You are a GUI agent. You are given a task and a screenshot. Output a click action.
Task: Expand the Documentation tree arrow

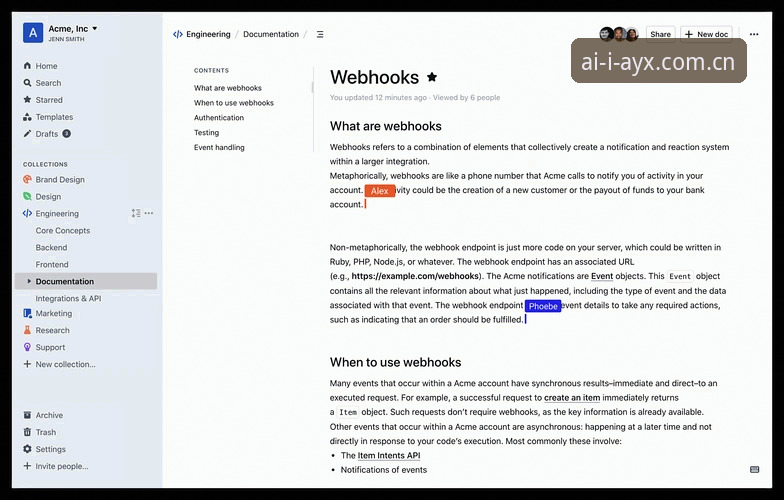tap(29, 281)
